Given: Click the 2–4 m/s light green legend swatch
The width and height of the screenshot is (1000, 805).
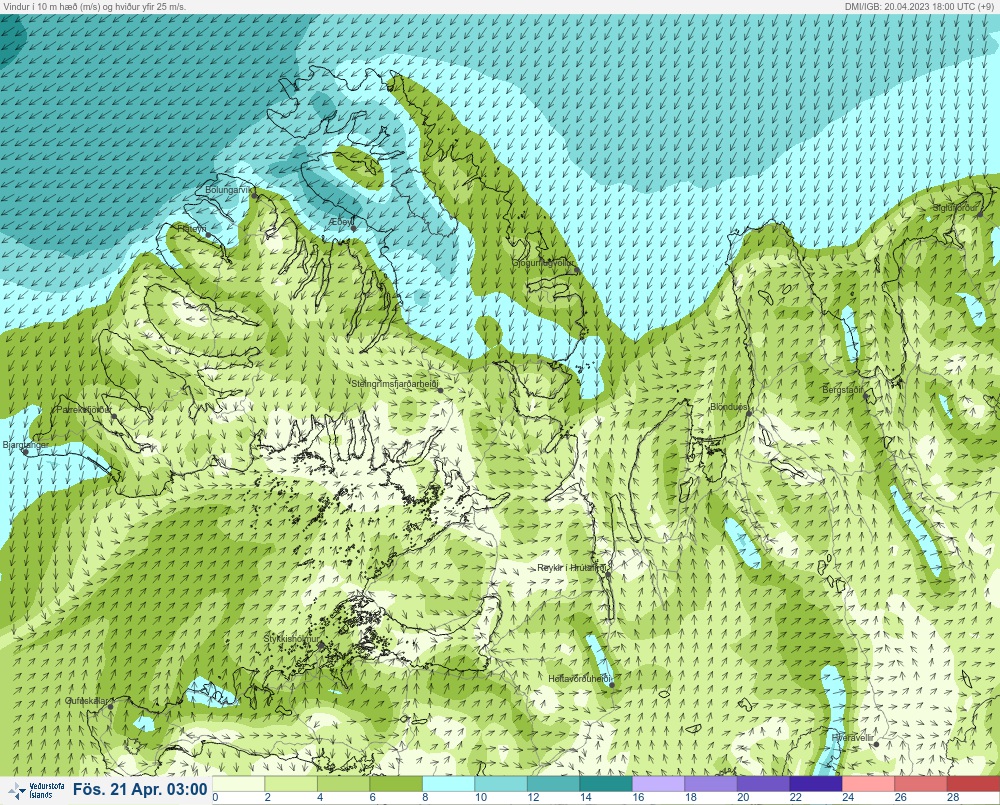Looking at the screenshot, I should point(291,783).
